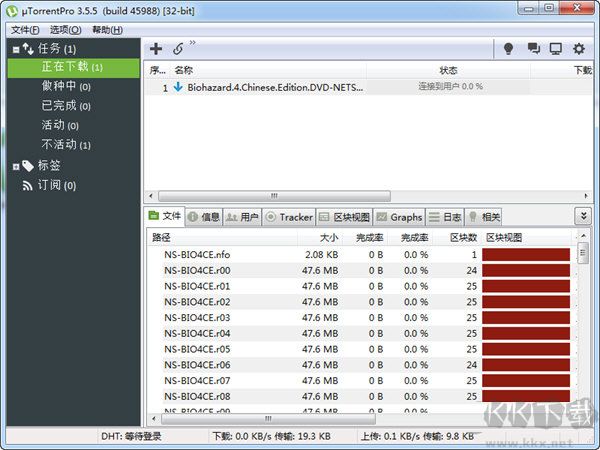Collapse the 任务 tree node
The width and height of the screenshot is (600, 450).
tap(16, 49)
